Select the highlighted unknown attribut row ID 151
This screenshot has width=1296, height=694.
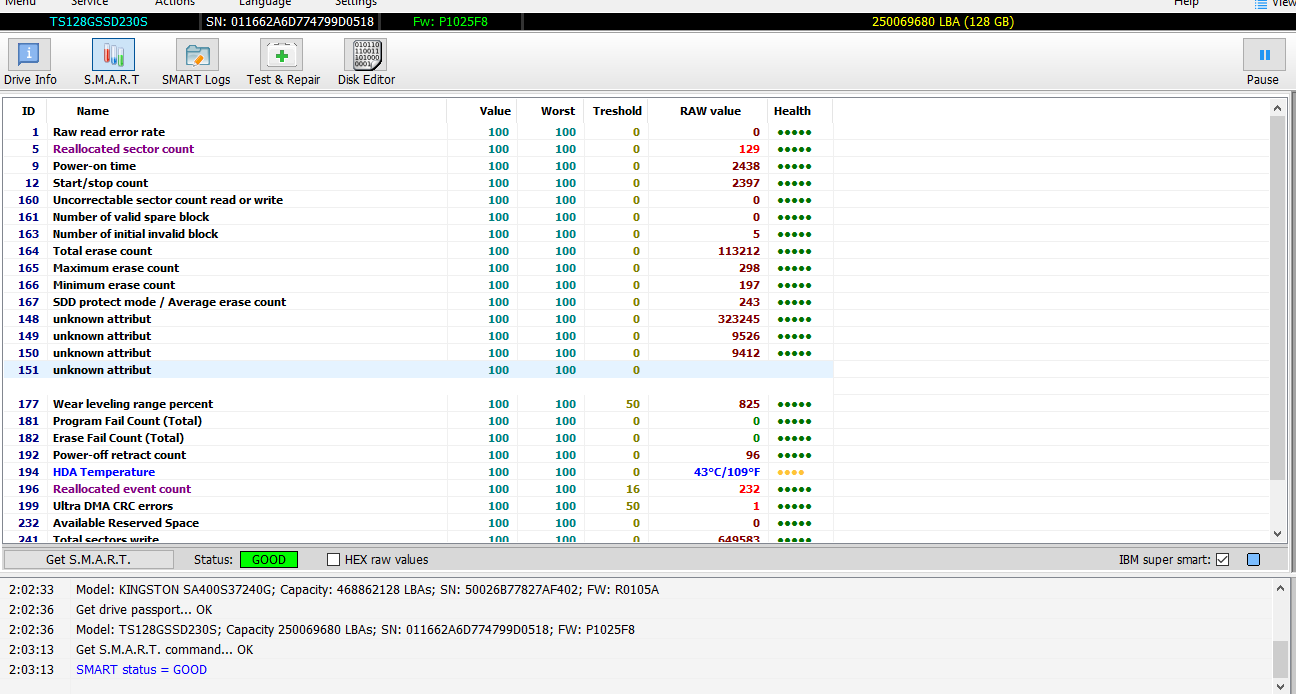click(418, 370)
